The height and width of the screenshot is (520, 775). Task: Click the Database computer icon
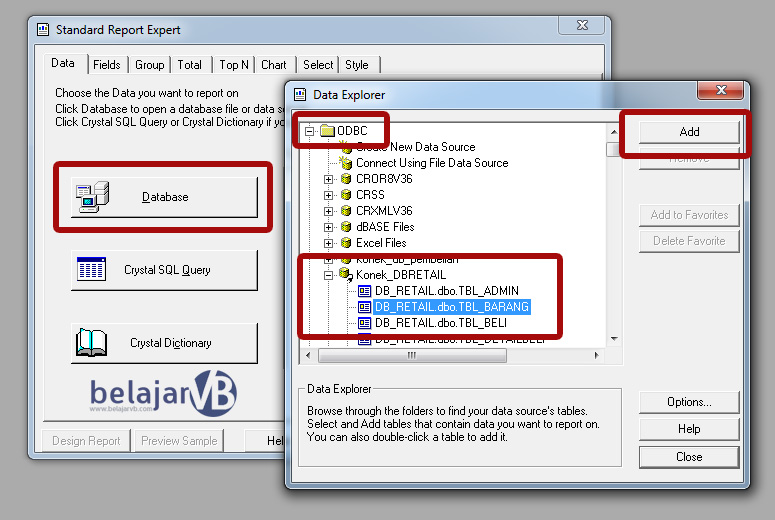click(92, 197)
